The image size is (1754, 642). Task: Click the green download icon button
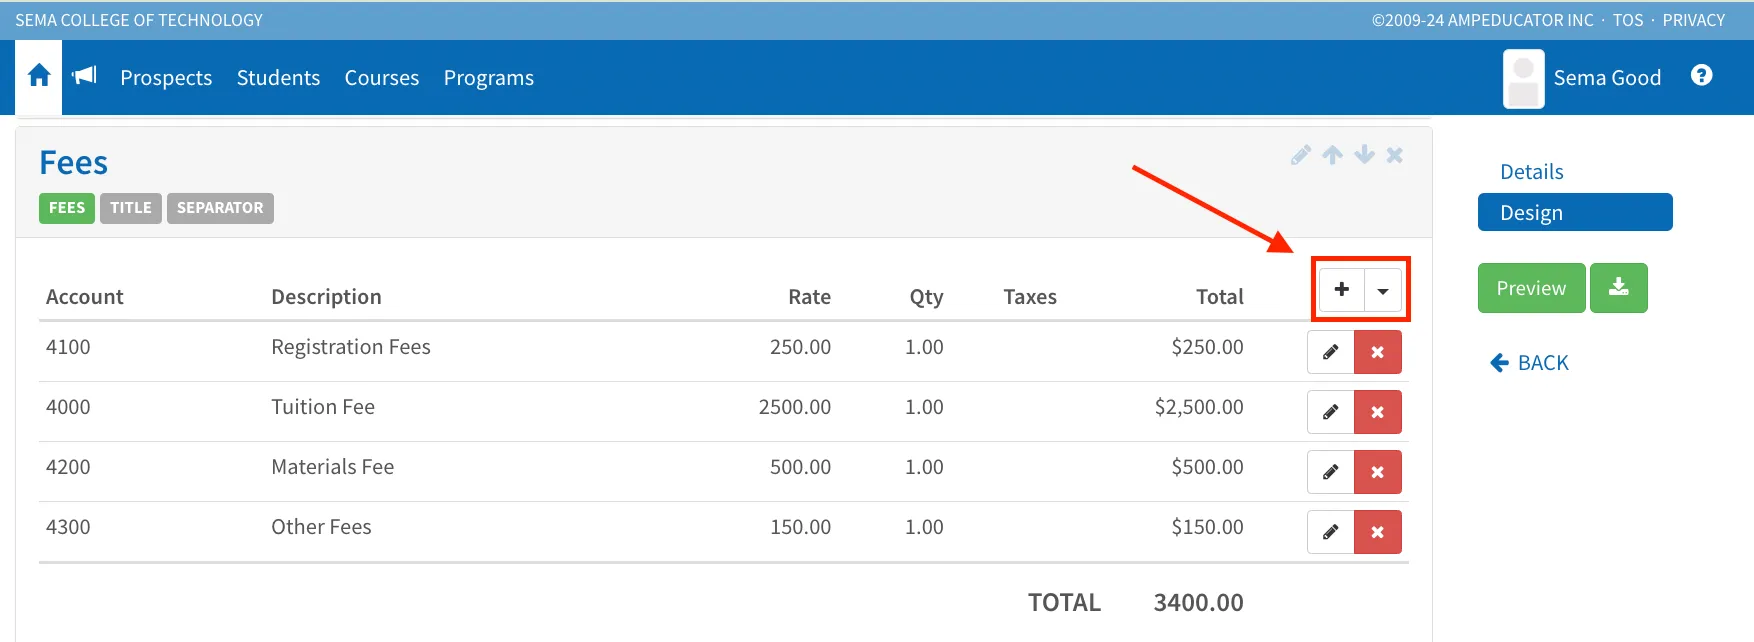(x=1619, y=288)
